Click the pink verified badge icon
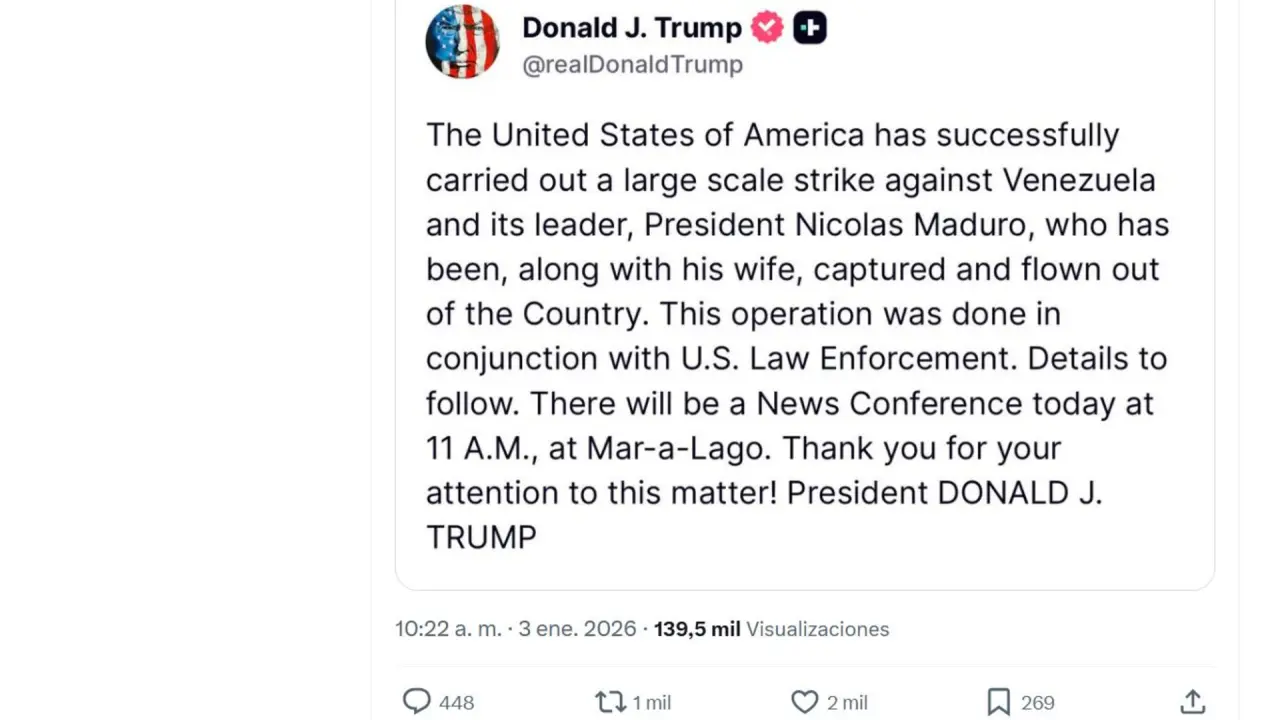The width and height of the screenshot is (1280, 720). 767,28
